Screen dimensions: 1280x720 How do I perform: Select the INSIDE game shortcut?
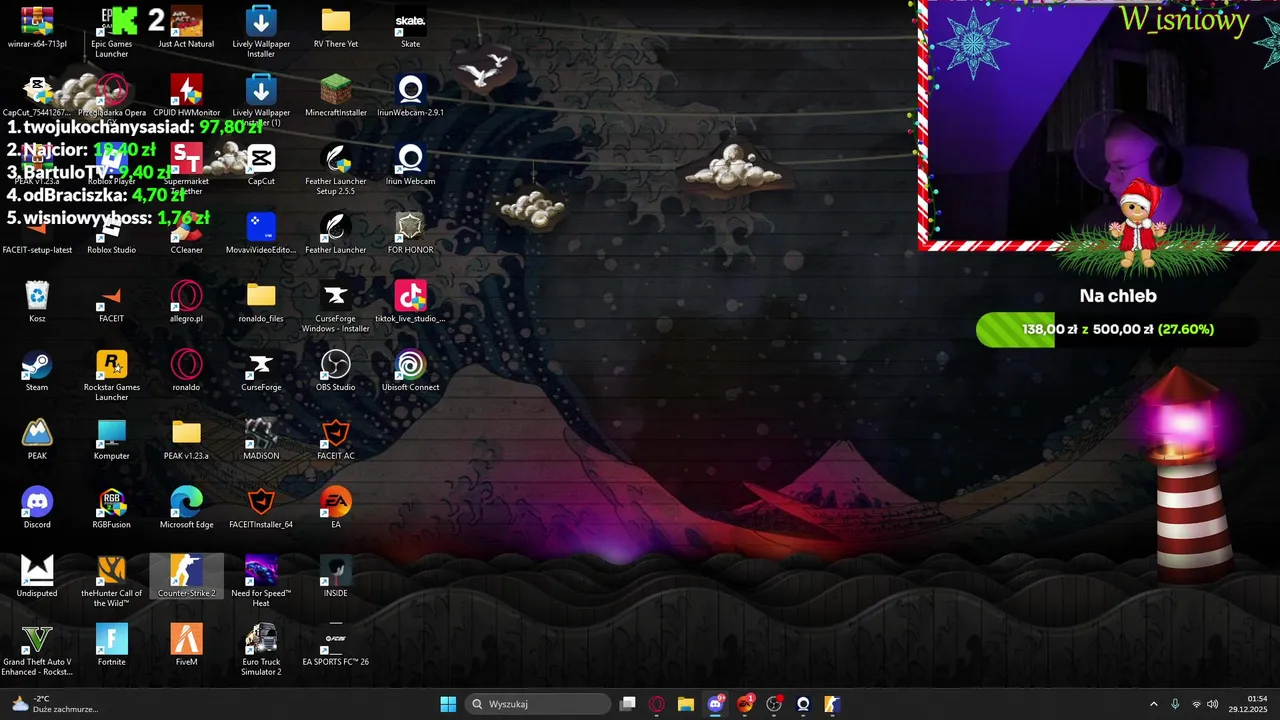click(x=336, y=577)
